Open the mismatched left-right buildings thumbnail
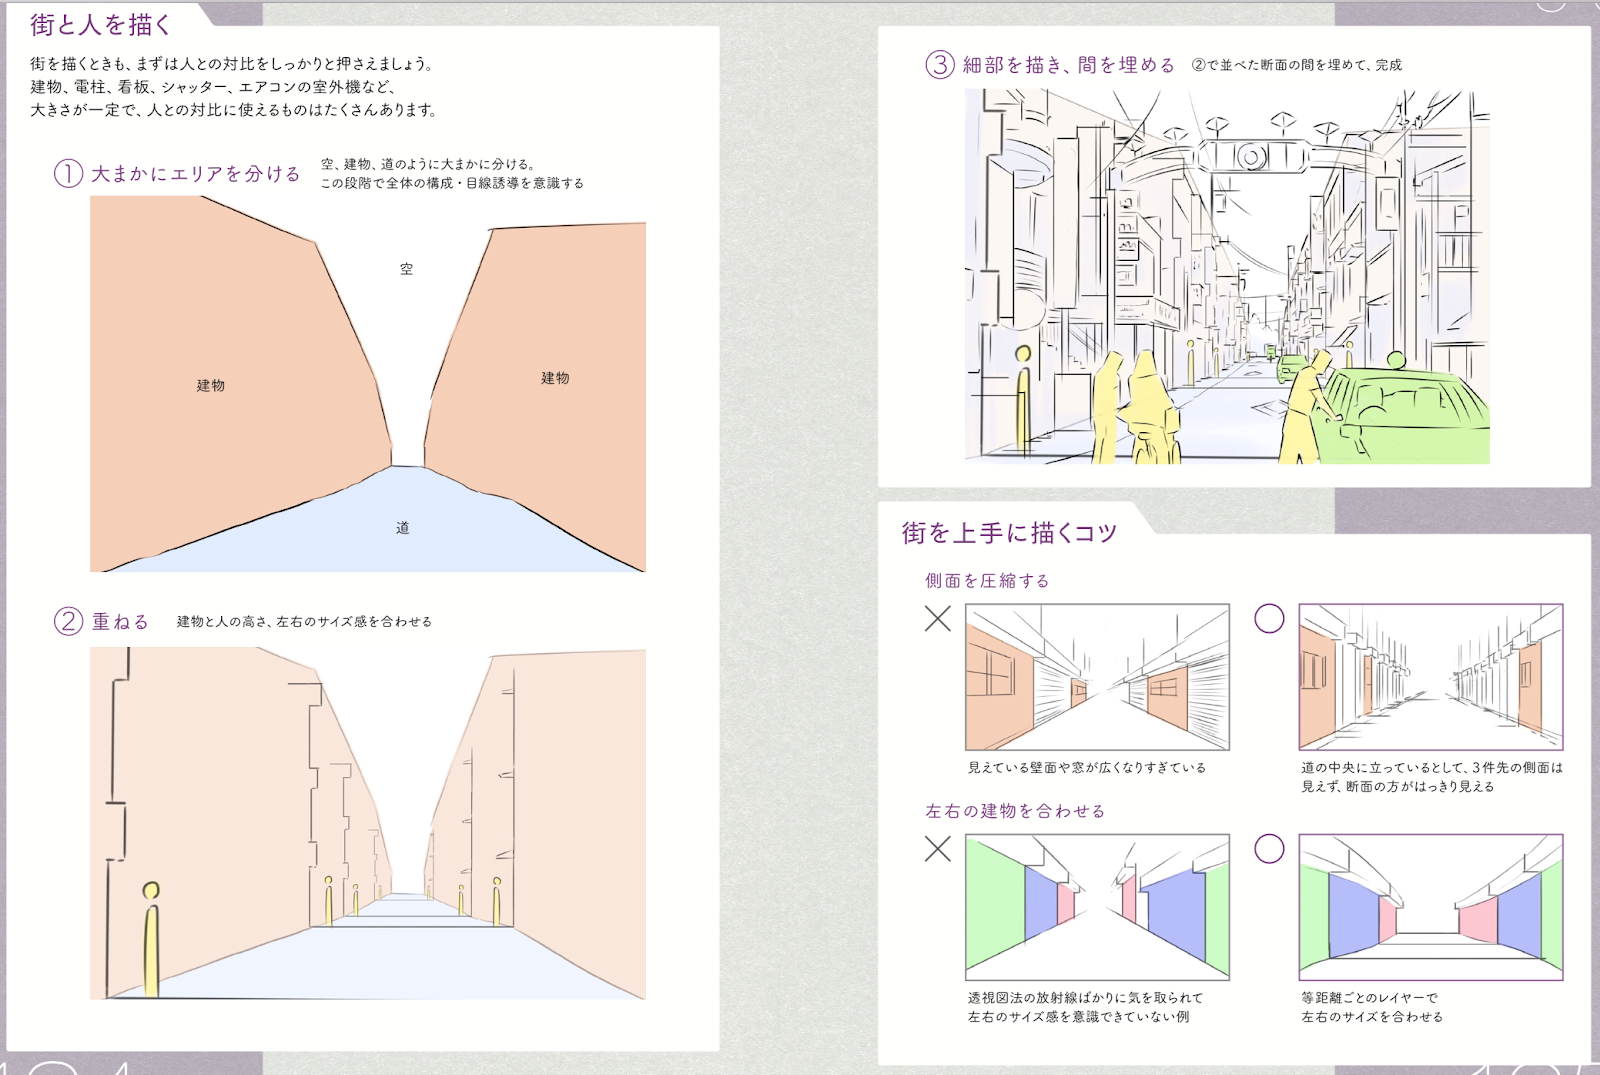1600x1075 pixels. coord(1097,907)
